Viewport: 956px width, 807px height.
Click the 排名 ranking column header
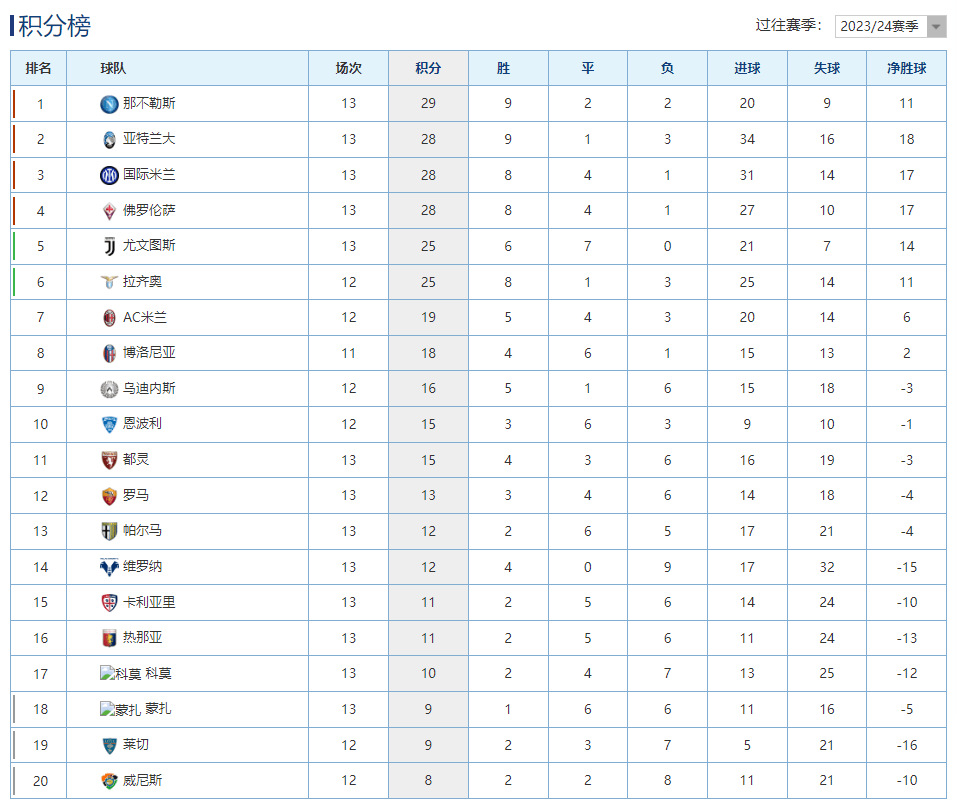coord(39,69)
